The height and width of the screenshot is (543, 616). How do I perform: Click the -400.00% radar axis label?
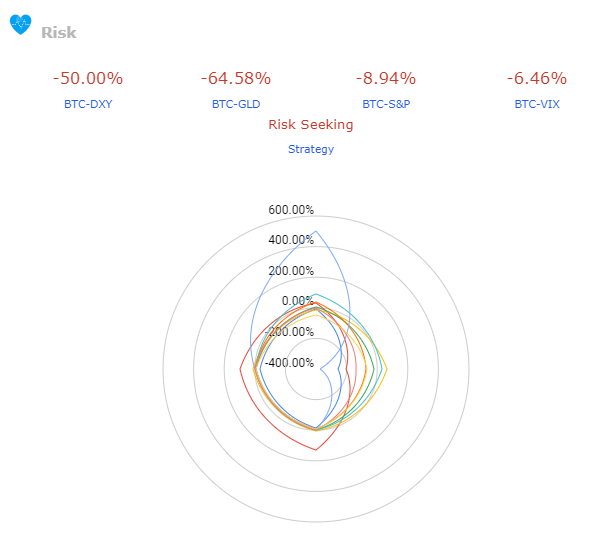coord(290,363)
